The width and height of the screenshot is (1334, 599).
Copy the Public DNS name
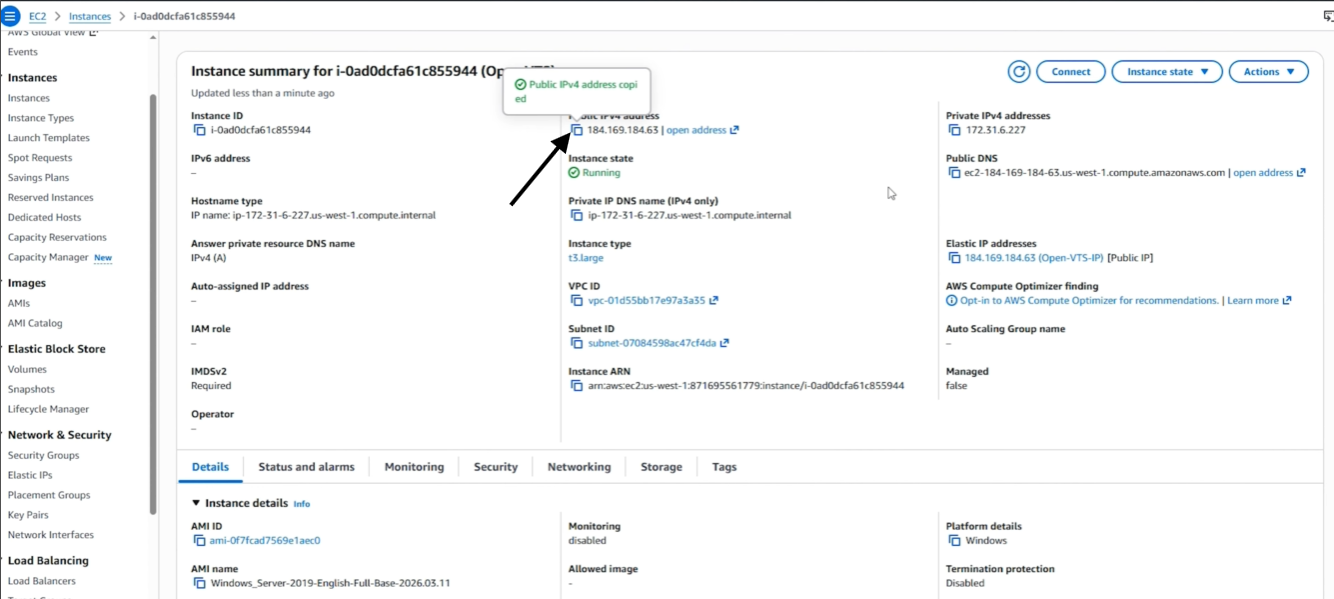point(954,173)
